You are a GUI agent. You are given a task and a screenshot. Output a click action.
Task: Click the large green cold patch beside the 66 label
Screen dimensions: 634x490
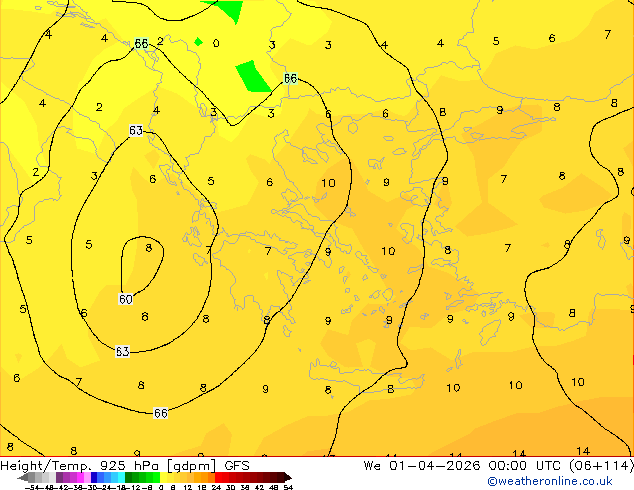tap(253, 76)
